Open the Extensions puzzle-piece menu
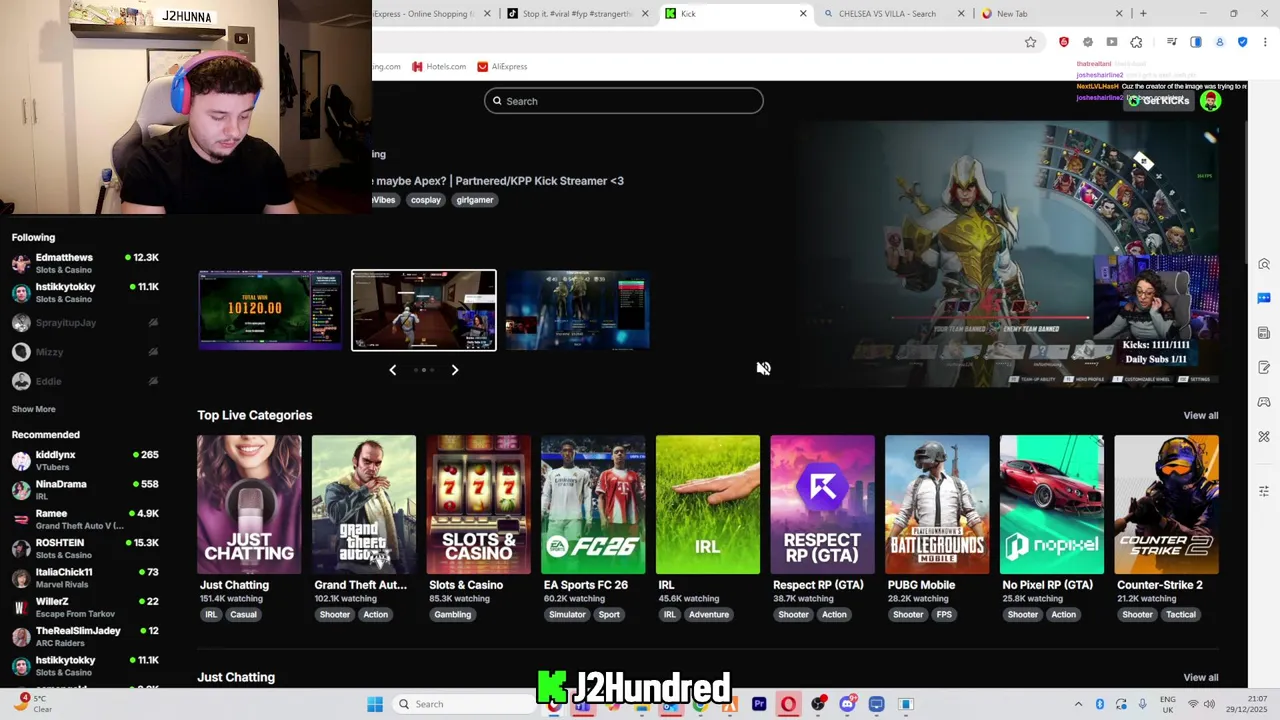The height and width of the screenshot is (720, 1280). coord(1136,42)
